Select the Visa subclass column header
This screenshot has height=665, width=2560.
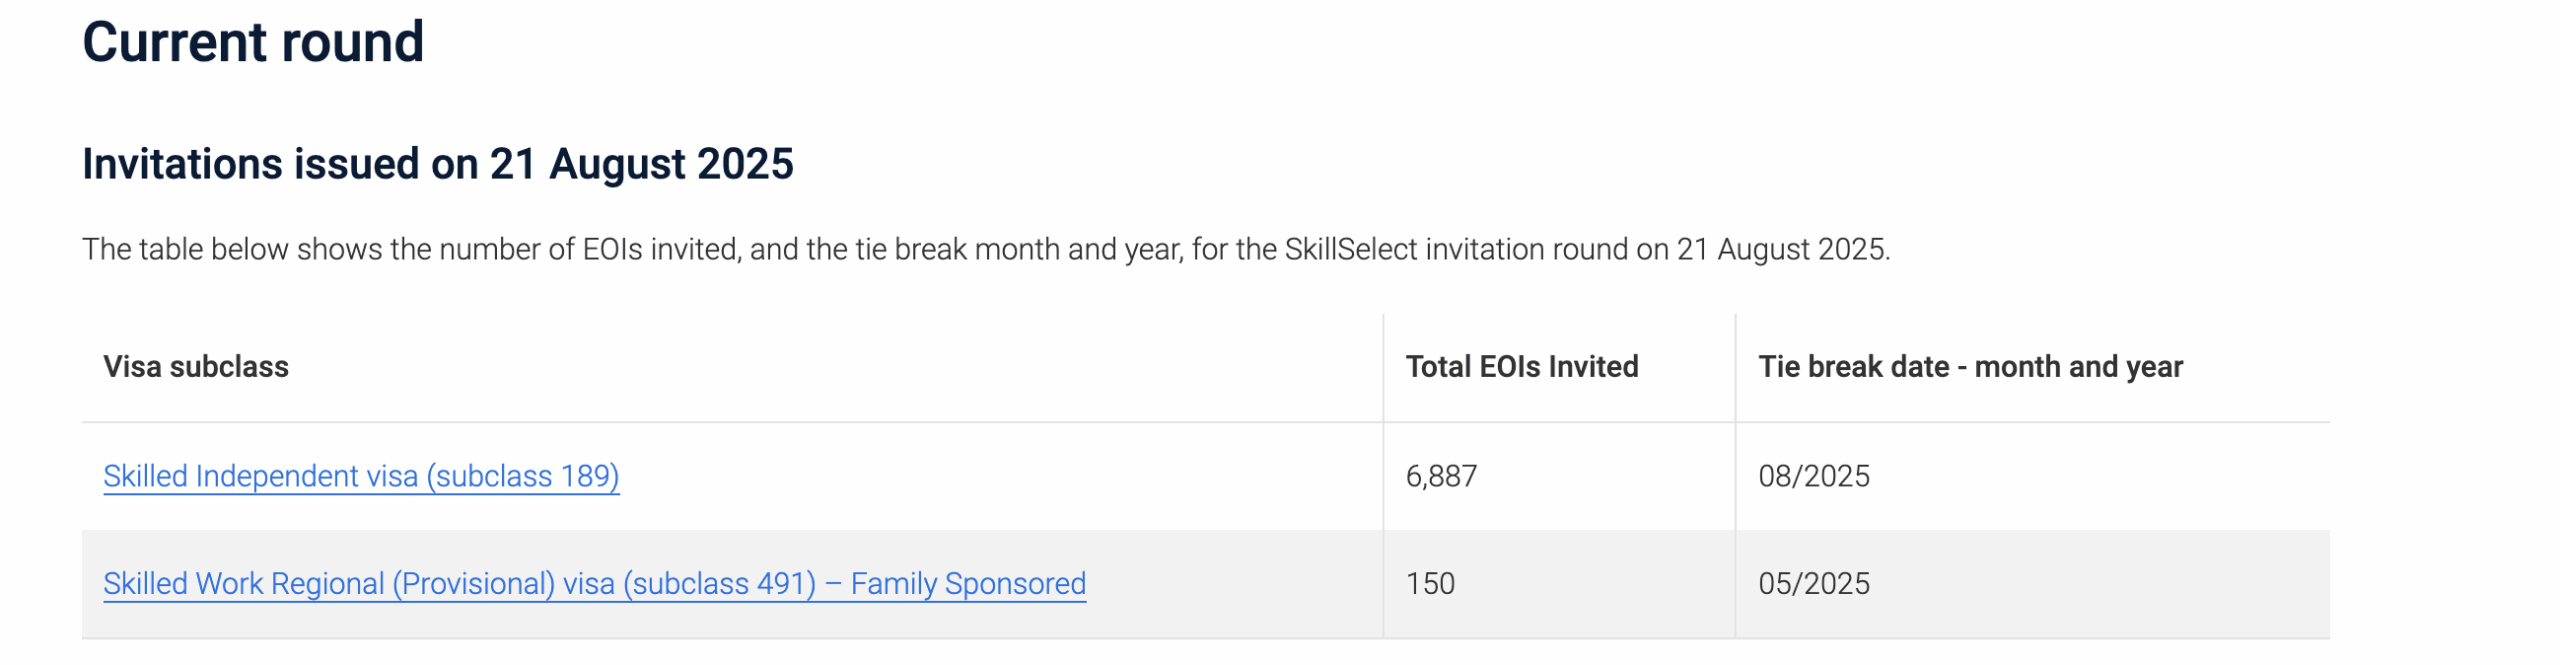point(196,367)
